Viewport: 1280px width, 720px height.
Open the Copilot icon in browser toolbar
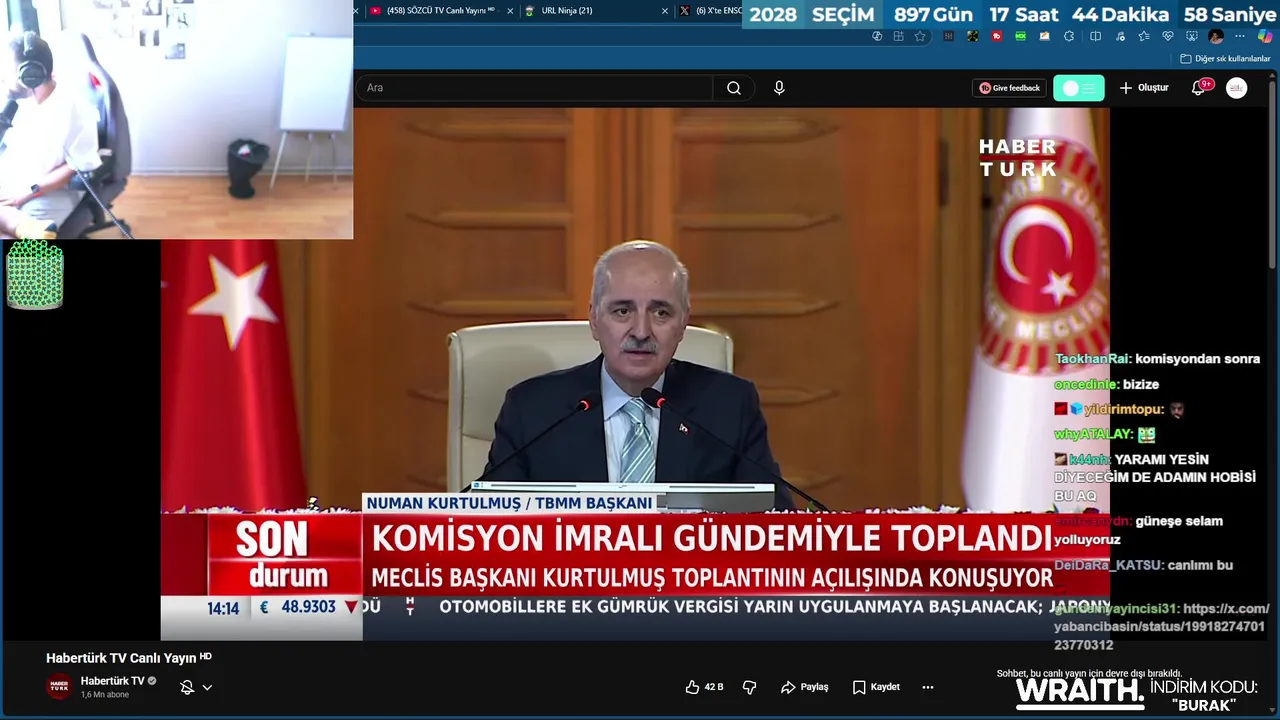(x=1265, y=36)
